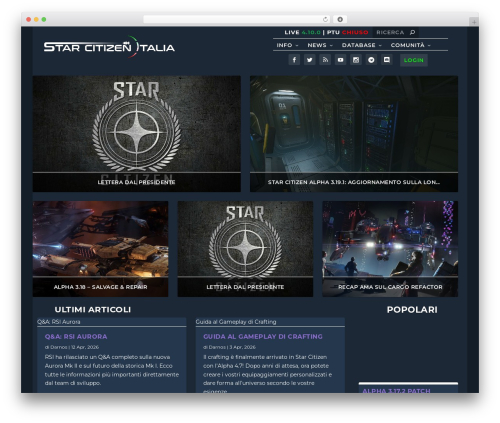Click the green LOGIN button
The image size is (500, 423).
click(414, 60)
